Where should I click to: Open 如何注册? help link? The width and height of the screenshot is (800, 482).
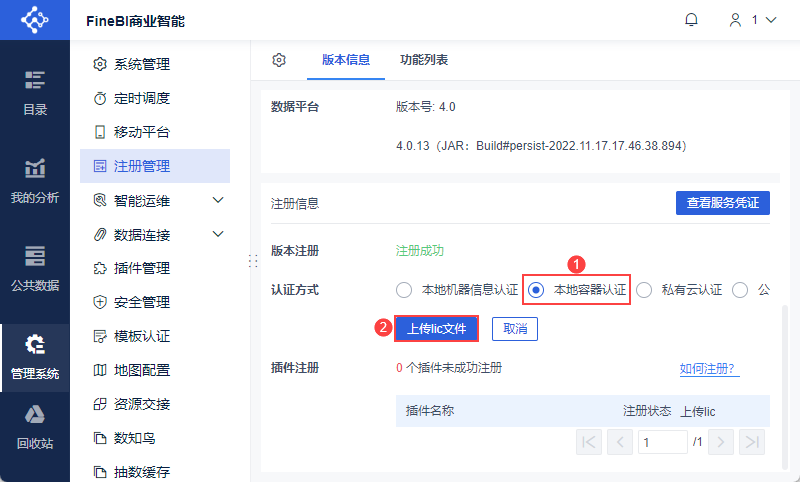[x=709, y=368]
